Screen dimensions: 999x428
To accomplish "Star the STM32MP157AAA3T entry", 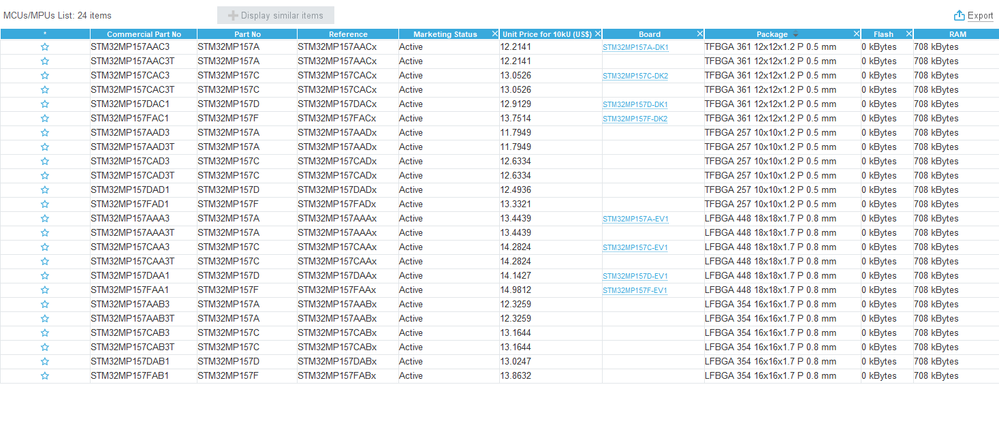I will (45, 233).
